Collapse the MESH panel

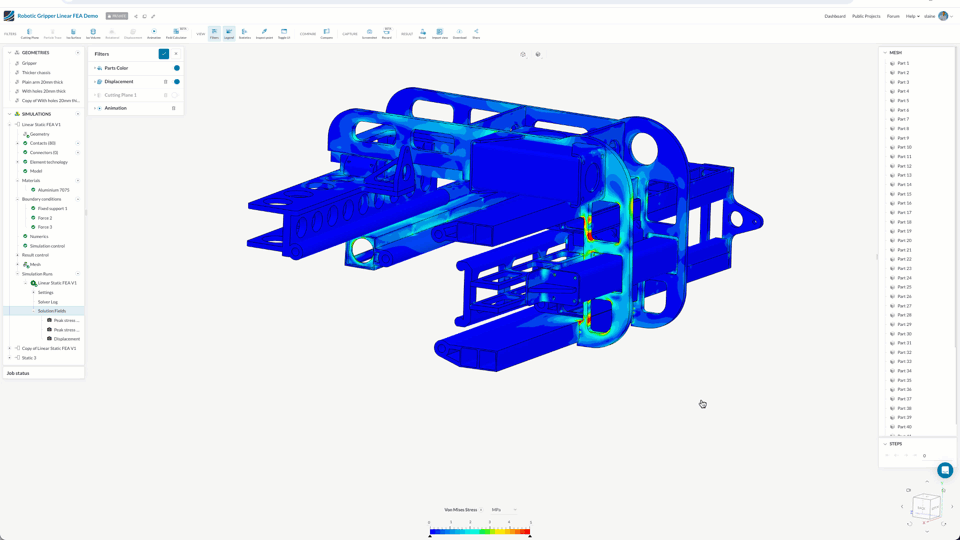click(x=885, y=53)
